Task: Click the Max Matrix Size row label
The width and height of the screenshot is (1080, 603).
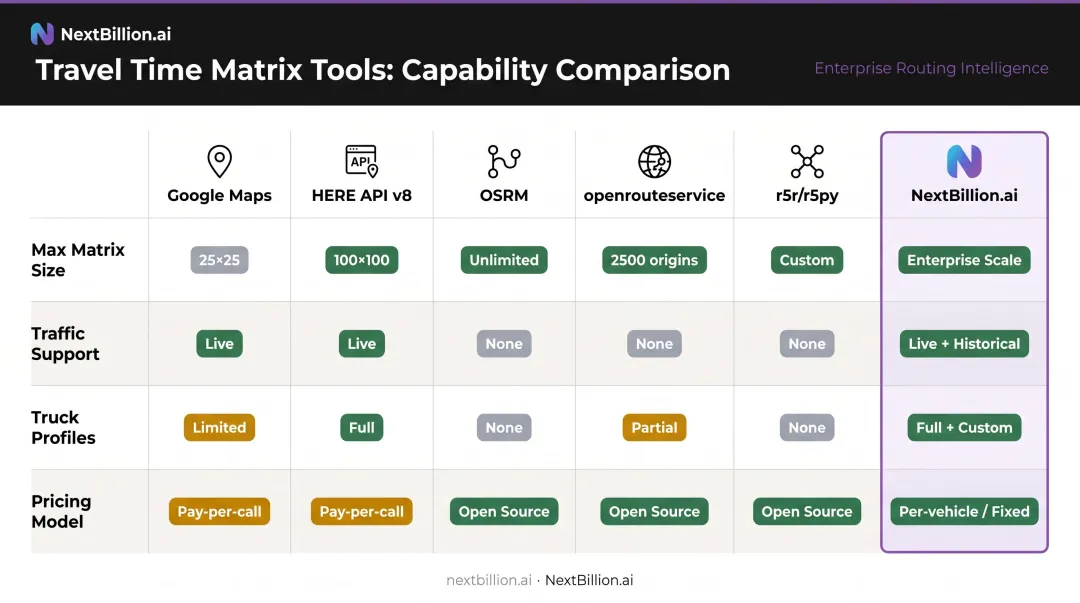Action: [x=78, y=260]
